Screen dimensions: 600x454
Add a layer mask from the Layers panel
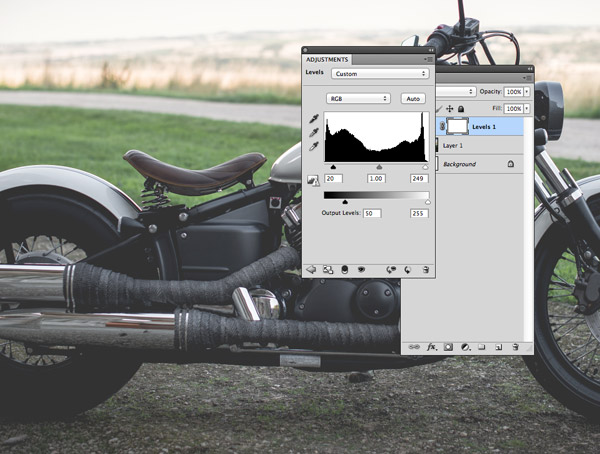point(448,347)
